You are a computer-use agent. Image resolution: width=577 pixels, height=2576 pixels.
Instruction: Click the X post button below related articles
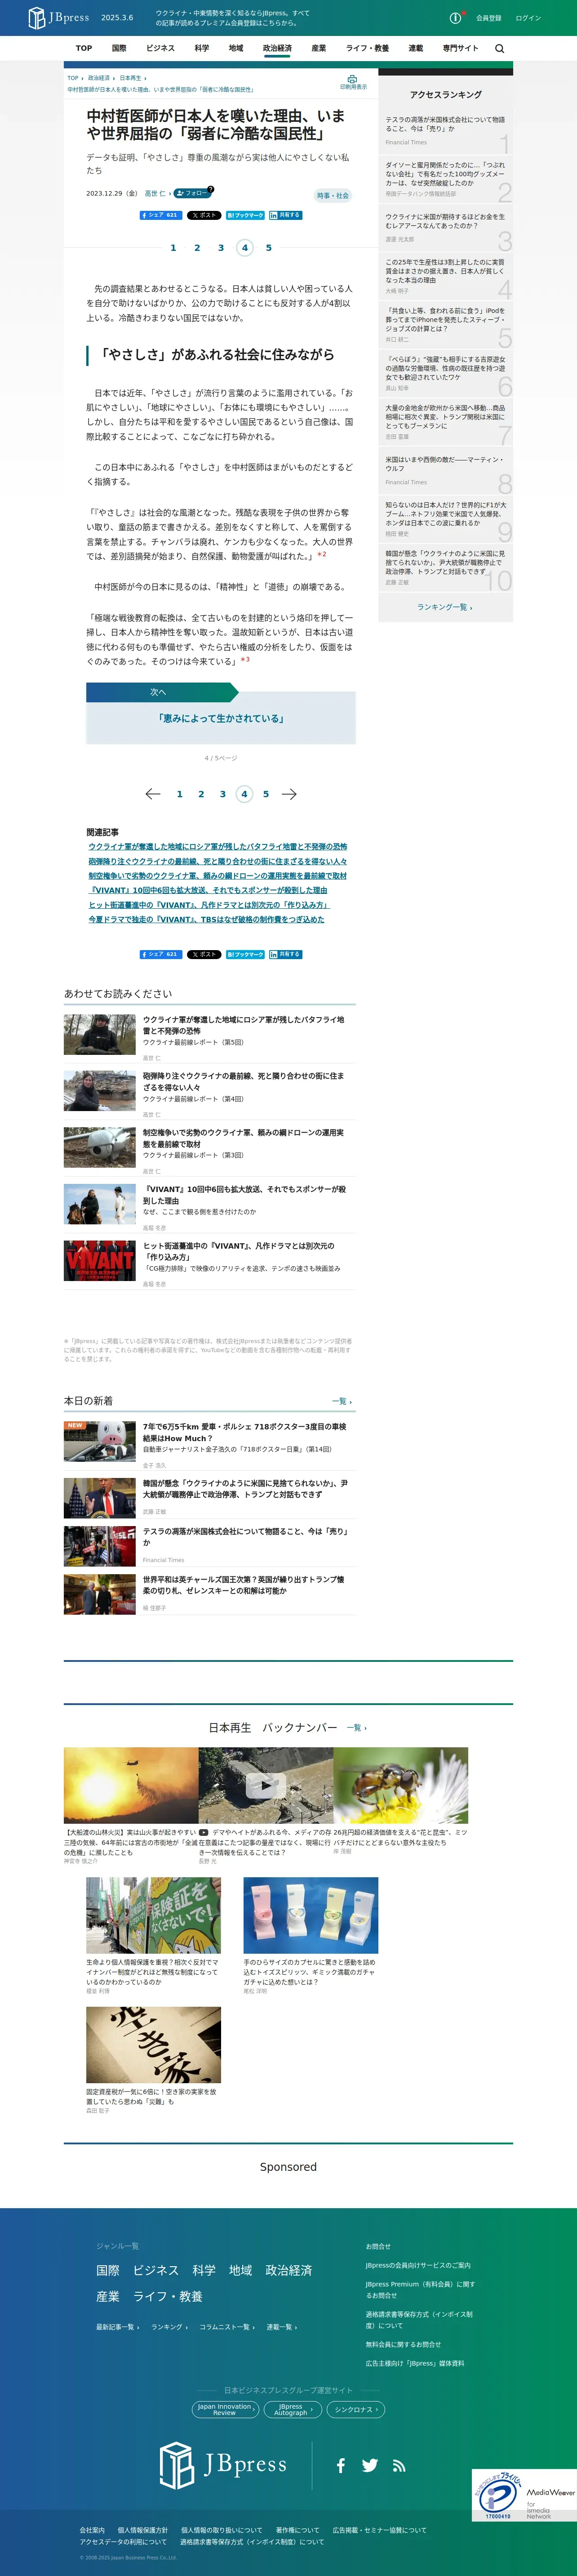204,954
